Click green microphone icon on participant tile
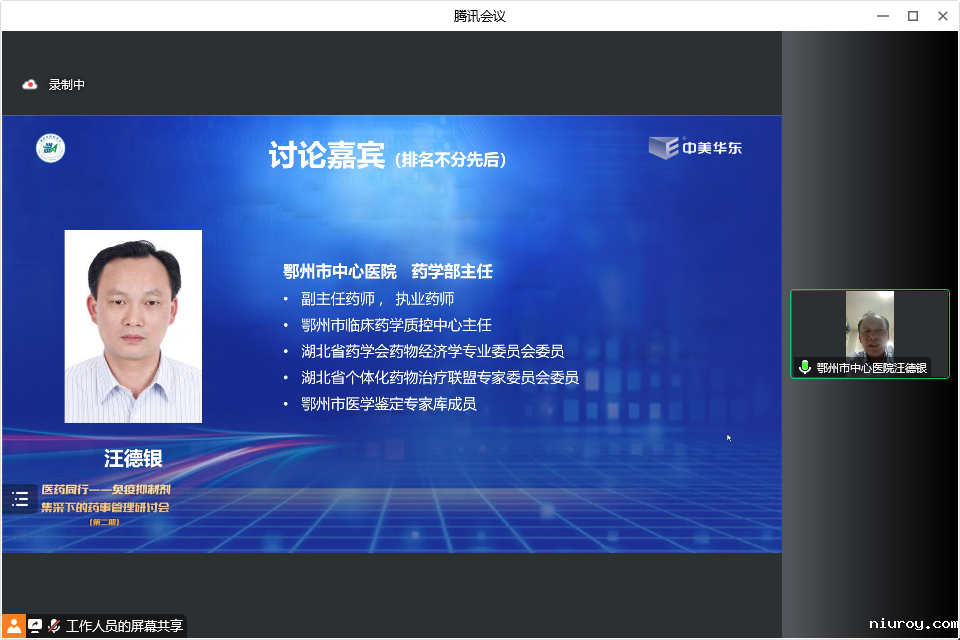 click(805, 368)
